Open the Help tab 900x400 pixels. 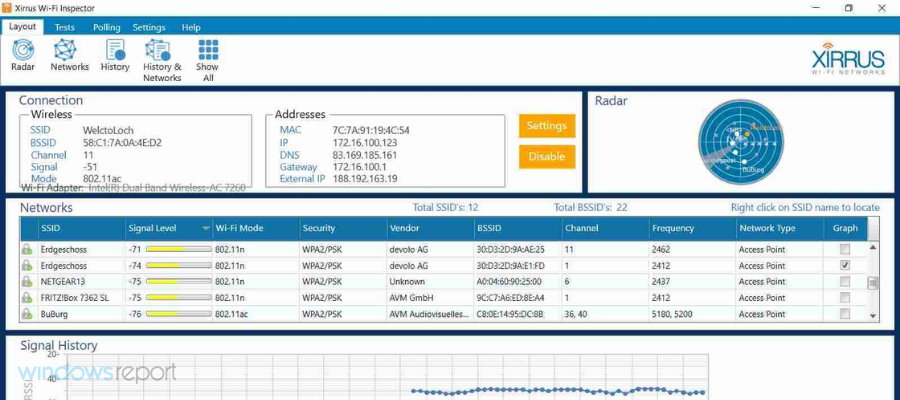point(191,27)
